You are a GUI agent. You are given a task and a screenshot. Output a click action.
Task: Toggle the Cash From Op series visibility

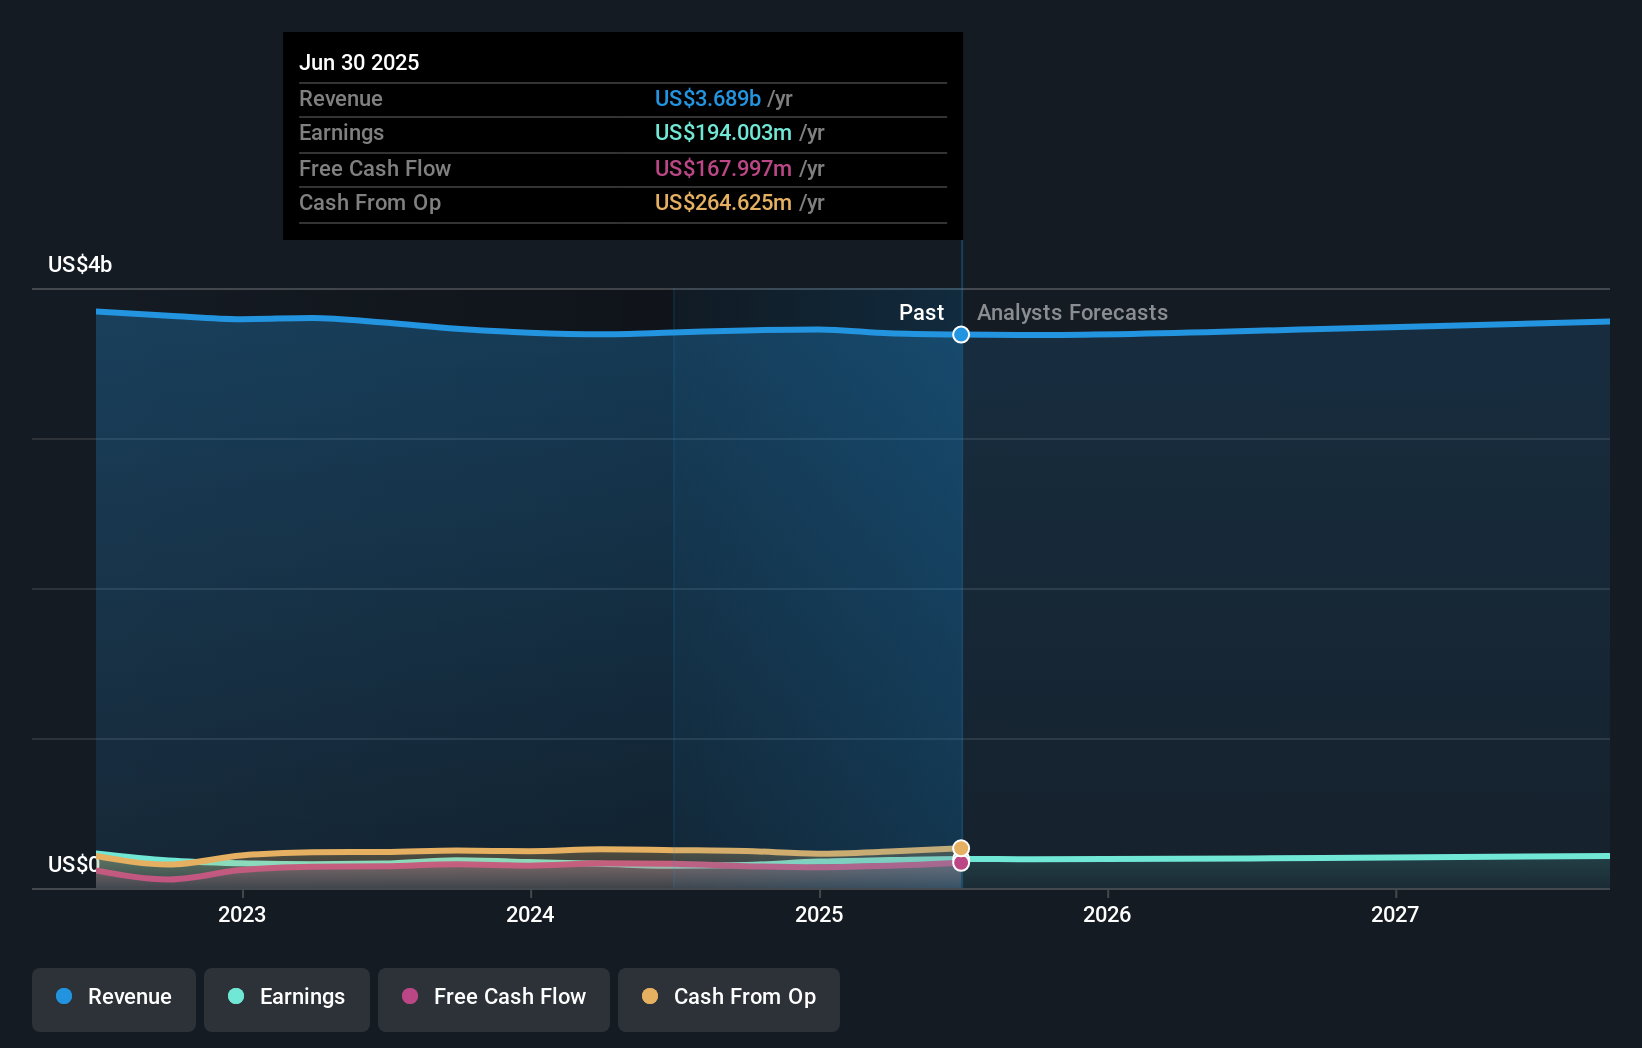728,997
